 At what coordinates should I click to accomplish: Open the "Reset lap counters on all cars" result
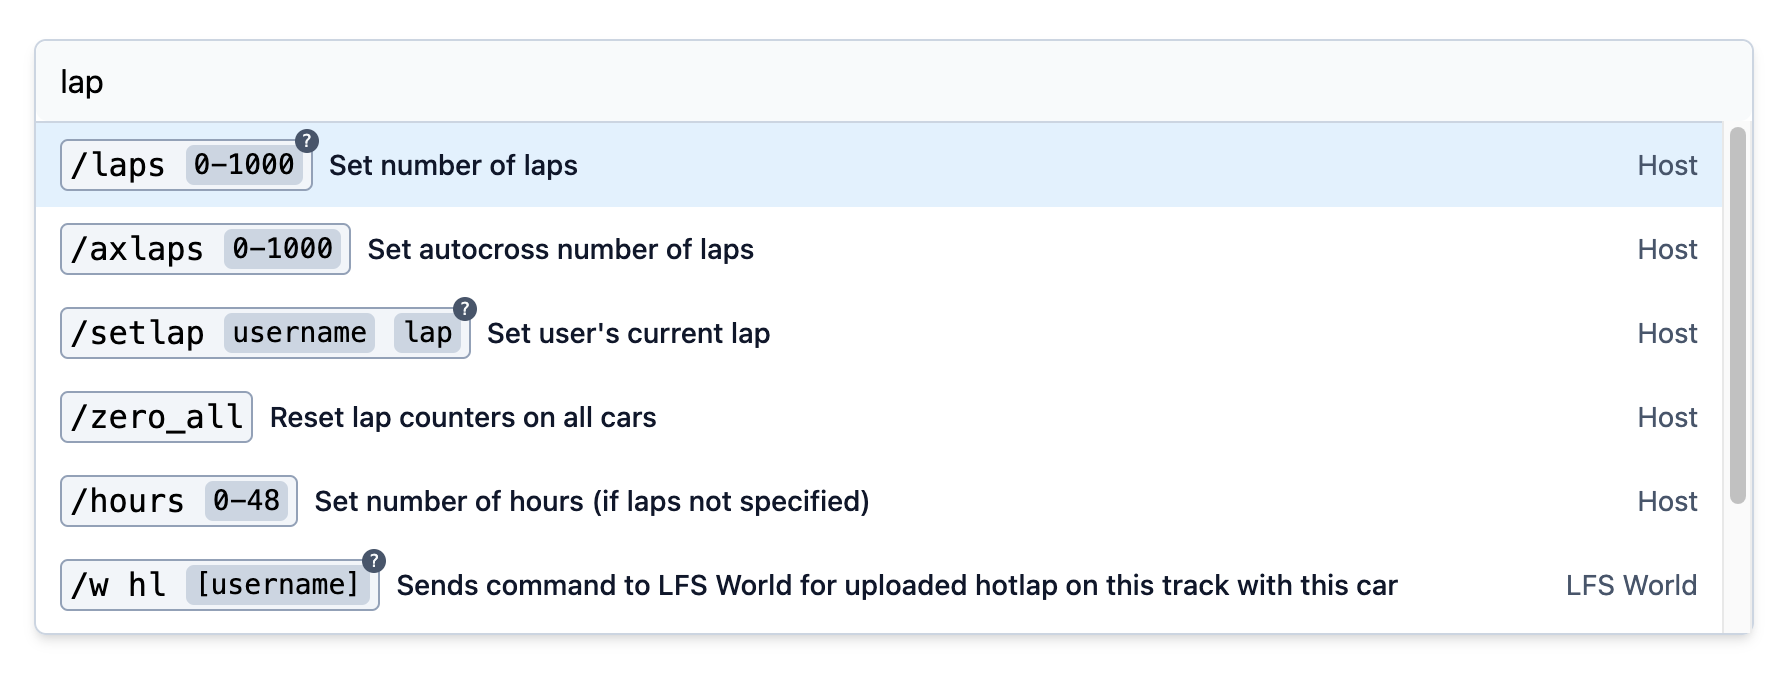pyautogui.click(x=463, y=418)
